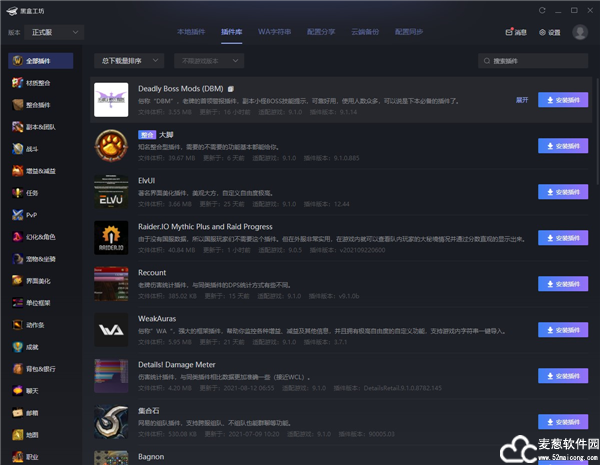Click the user avatar icon

(580, 32)
